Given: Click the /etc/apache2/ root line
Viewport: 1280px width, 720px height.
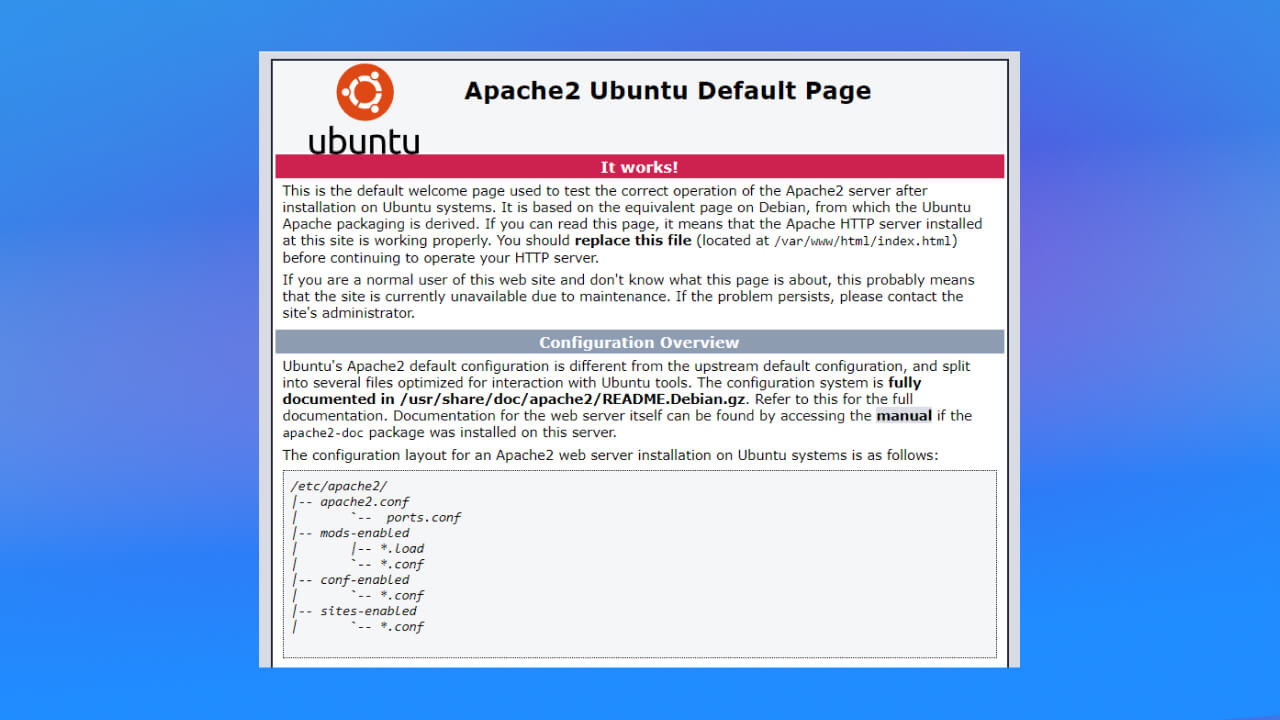Looking at the screenshot, I should tap(339, 486).
